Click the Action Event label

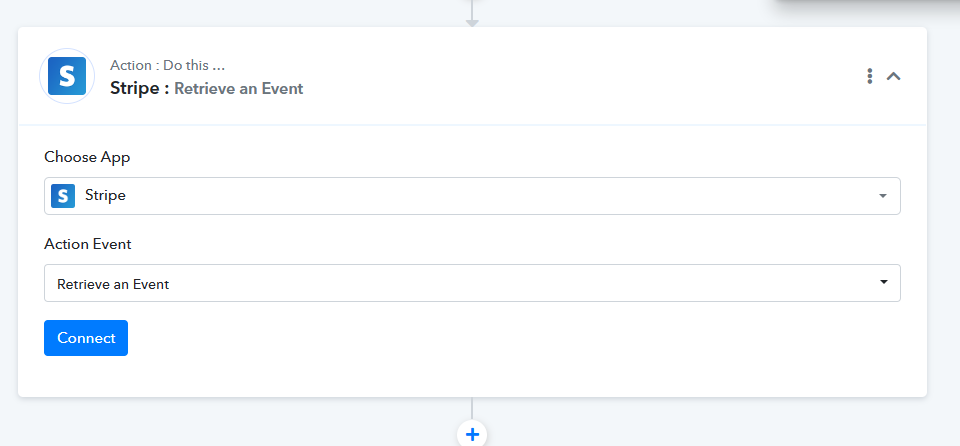(88, 244)
